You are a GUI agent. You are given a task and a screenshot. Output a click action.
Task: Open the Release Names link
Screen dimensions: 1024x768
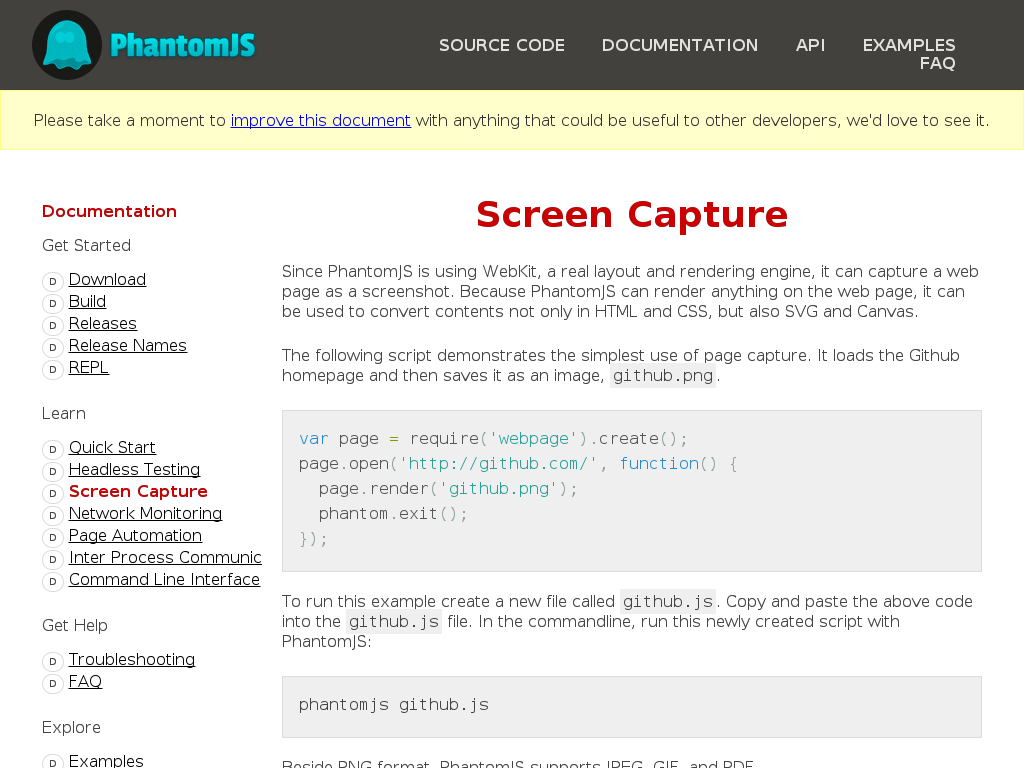point(127,345)
